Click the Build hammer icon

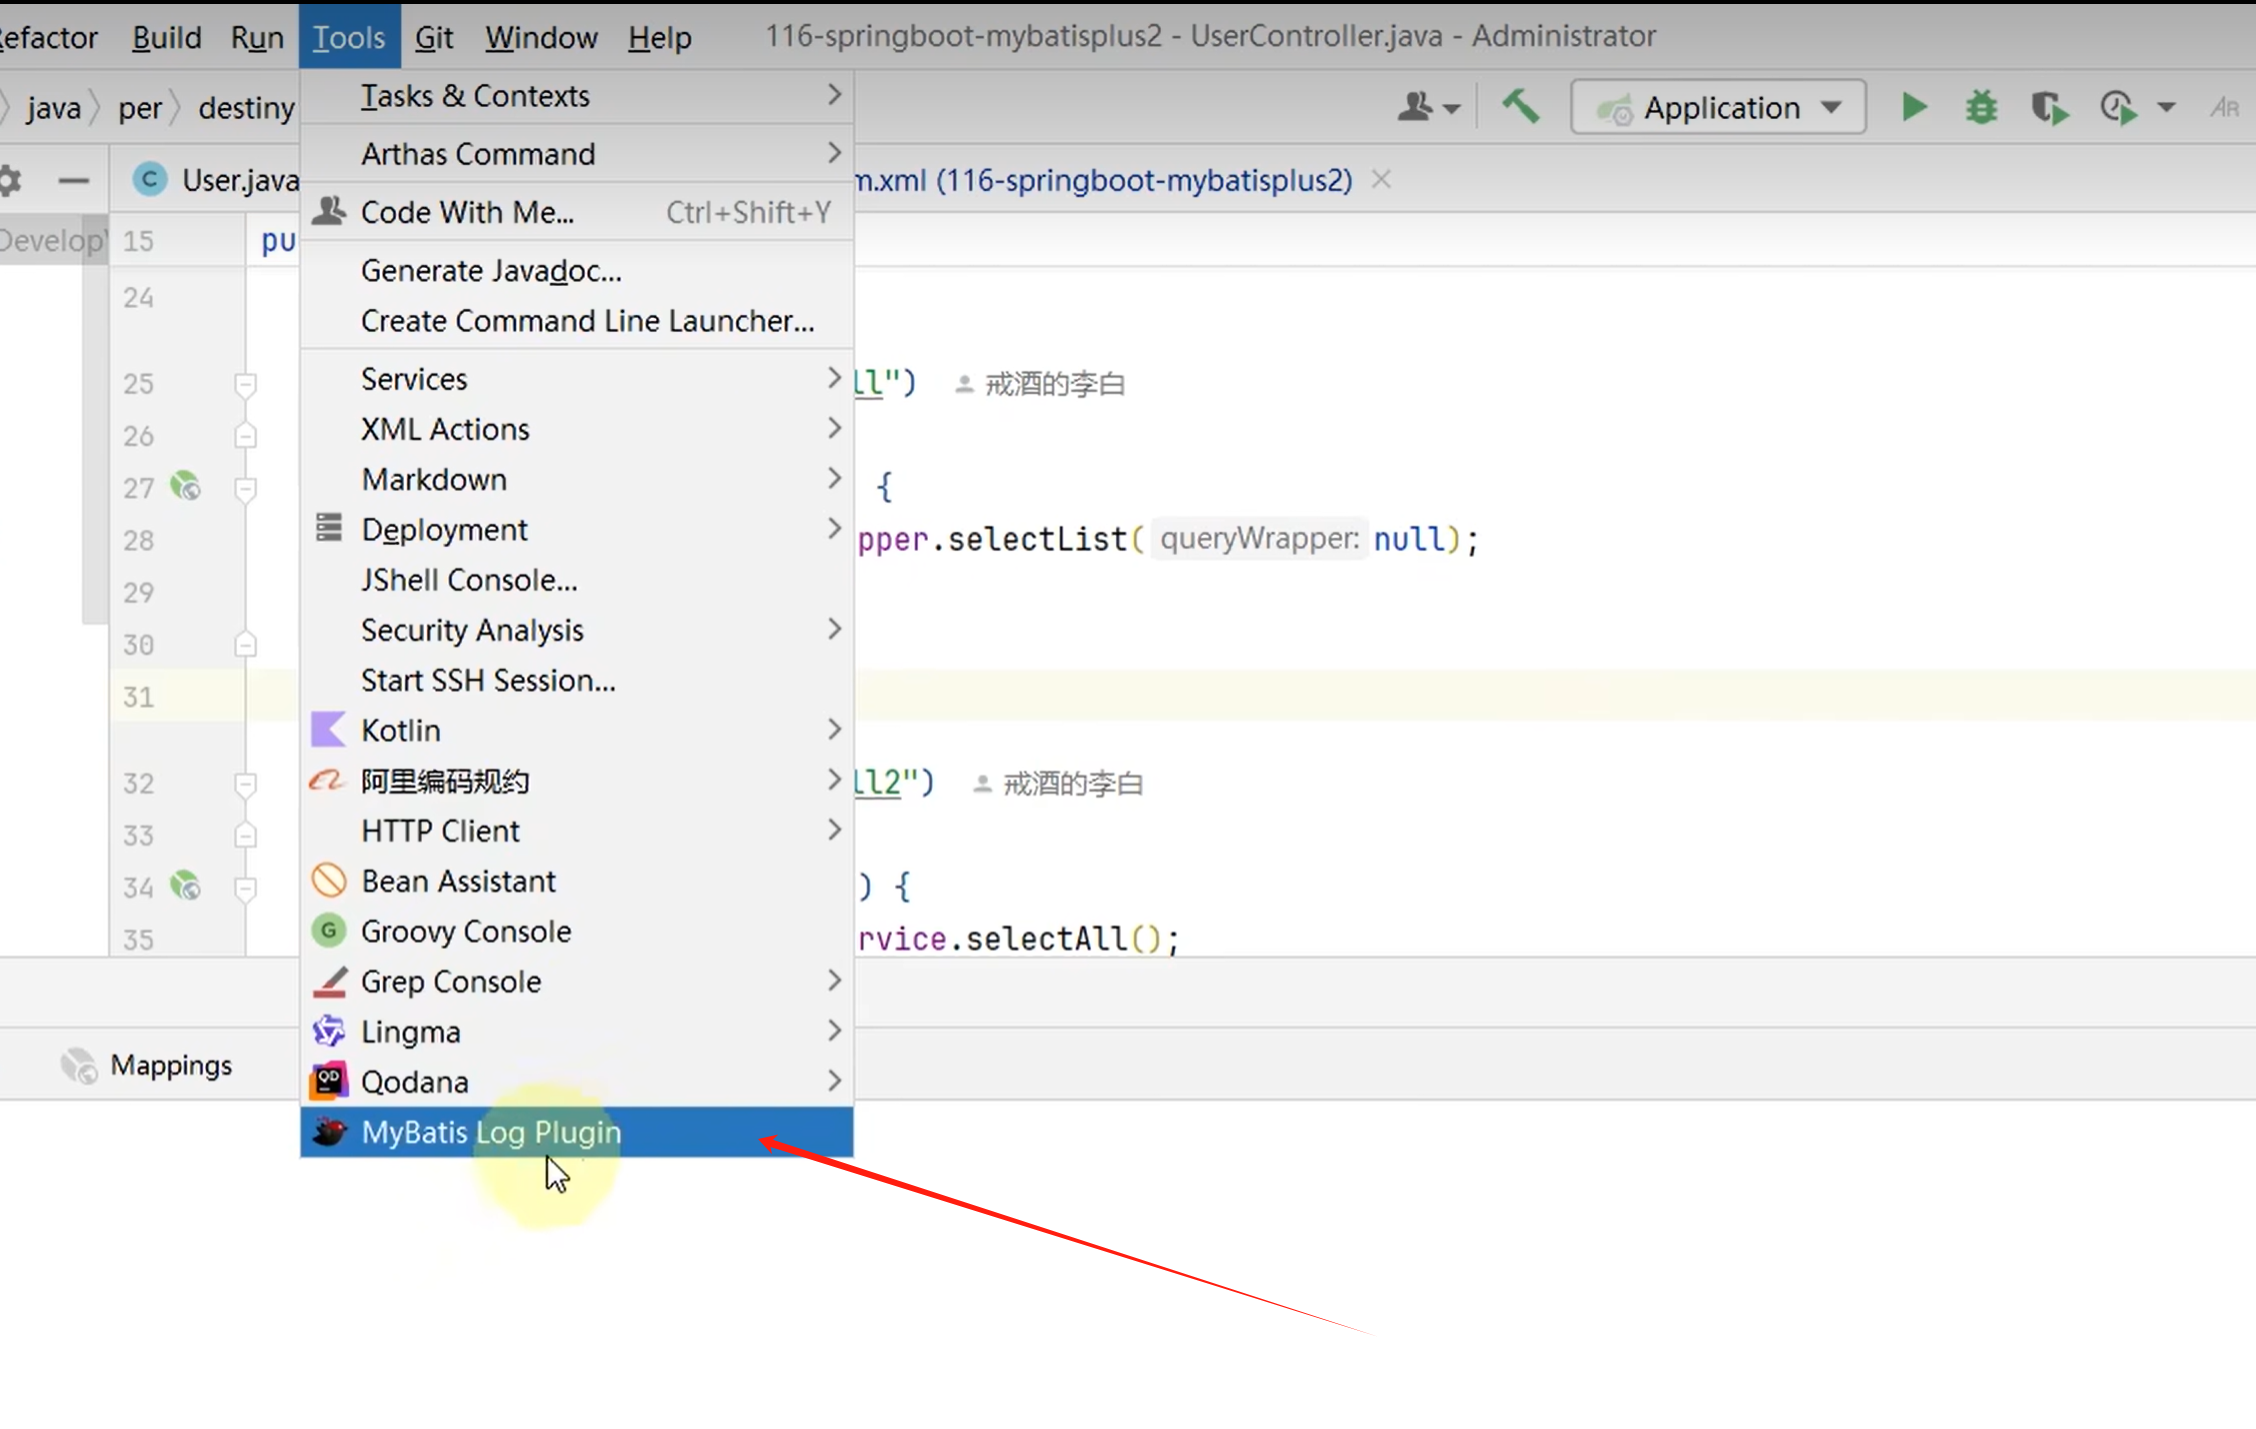pos(1521,106)
